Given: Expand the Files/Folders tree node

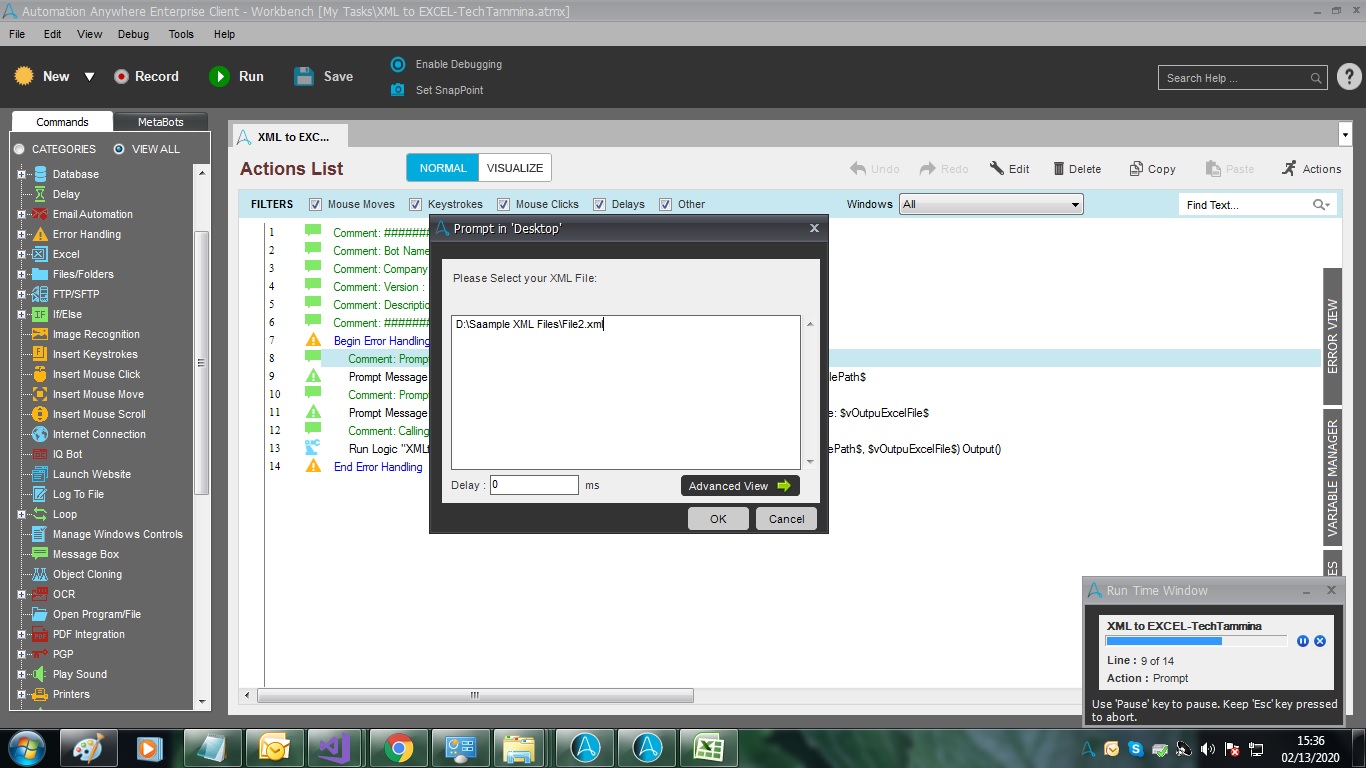Looking at the screenshot, I should (21, 274).
